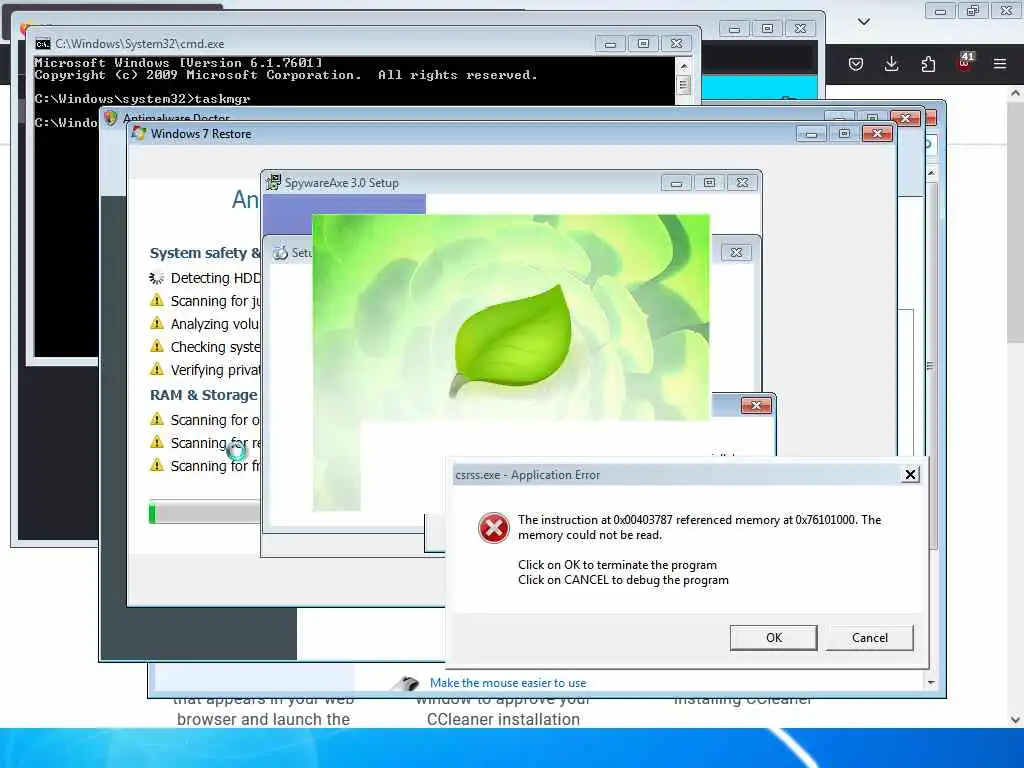Click the cmd.exe title bar icon
Screen dimensions: 1024x768
tap(43, 44)
